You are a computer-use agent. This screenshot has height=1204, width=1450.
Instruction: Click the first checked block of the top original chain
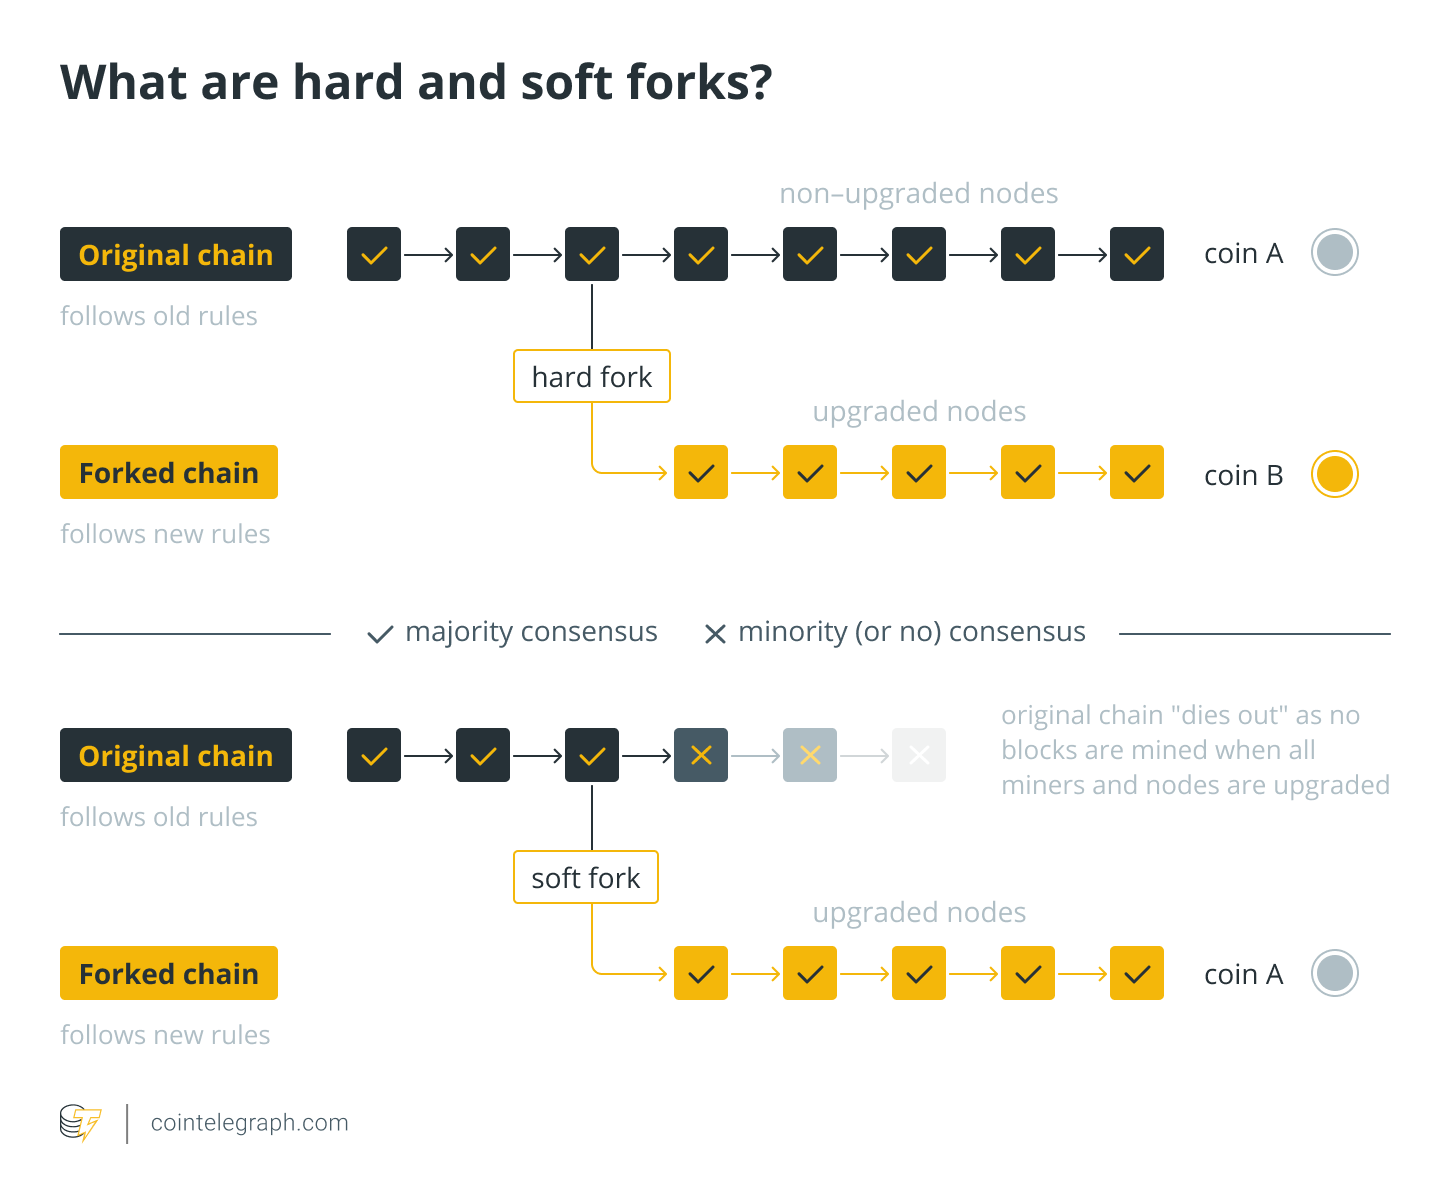[374, 254]
